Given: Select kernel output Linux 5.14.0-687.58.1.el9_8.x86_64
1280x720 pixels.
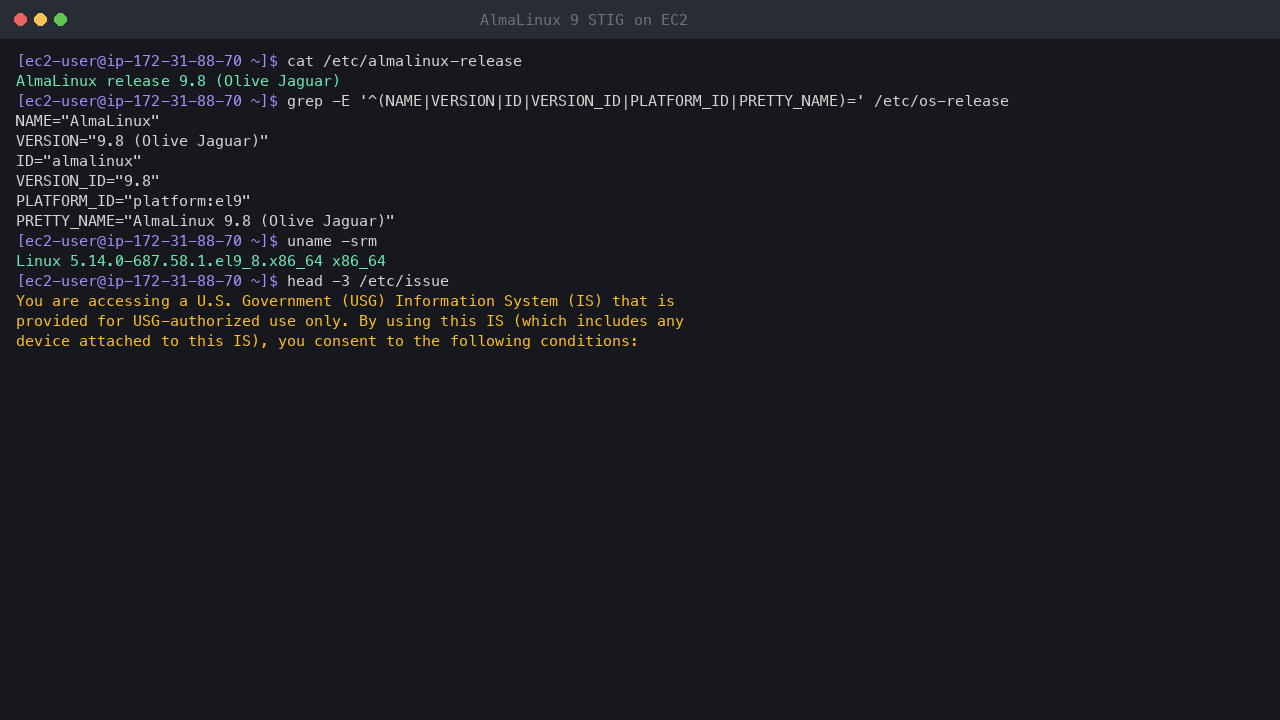Looking at the screenshot, I should (201, 261).
